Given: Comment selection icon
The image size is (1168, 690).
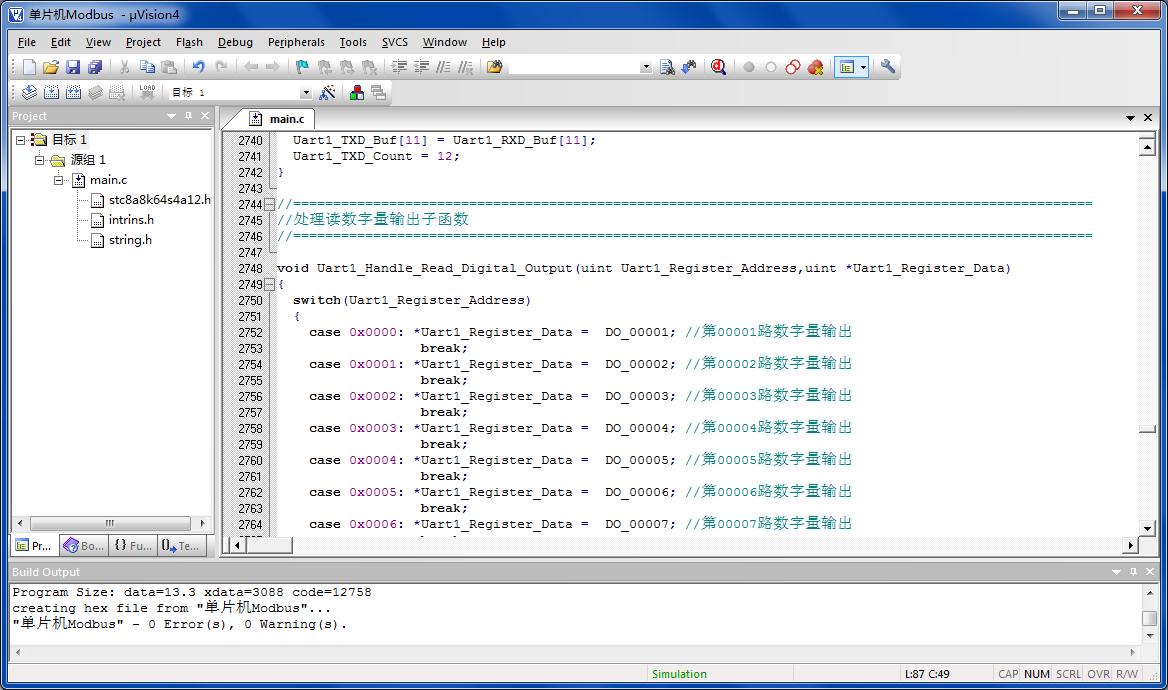Looking at the screenshot, I should pyautogui.click(x=443, y=67).
